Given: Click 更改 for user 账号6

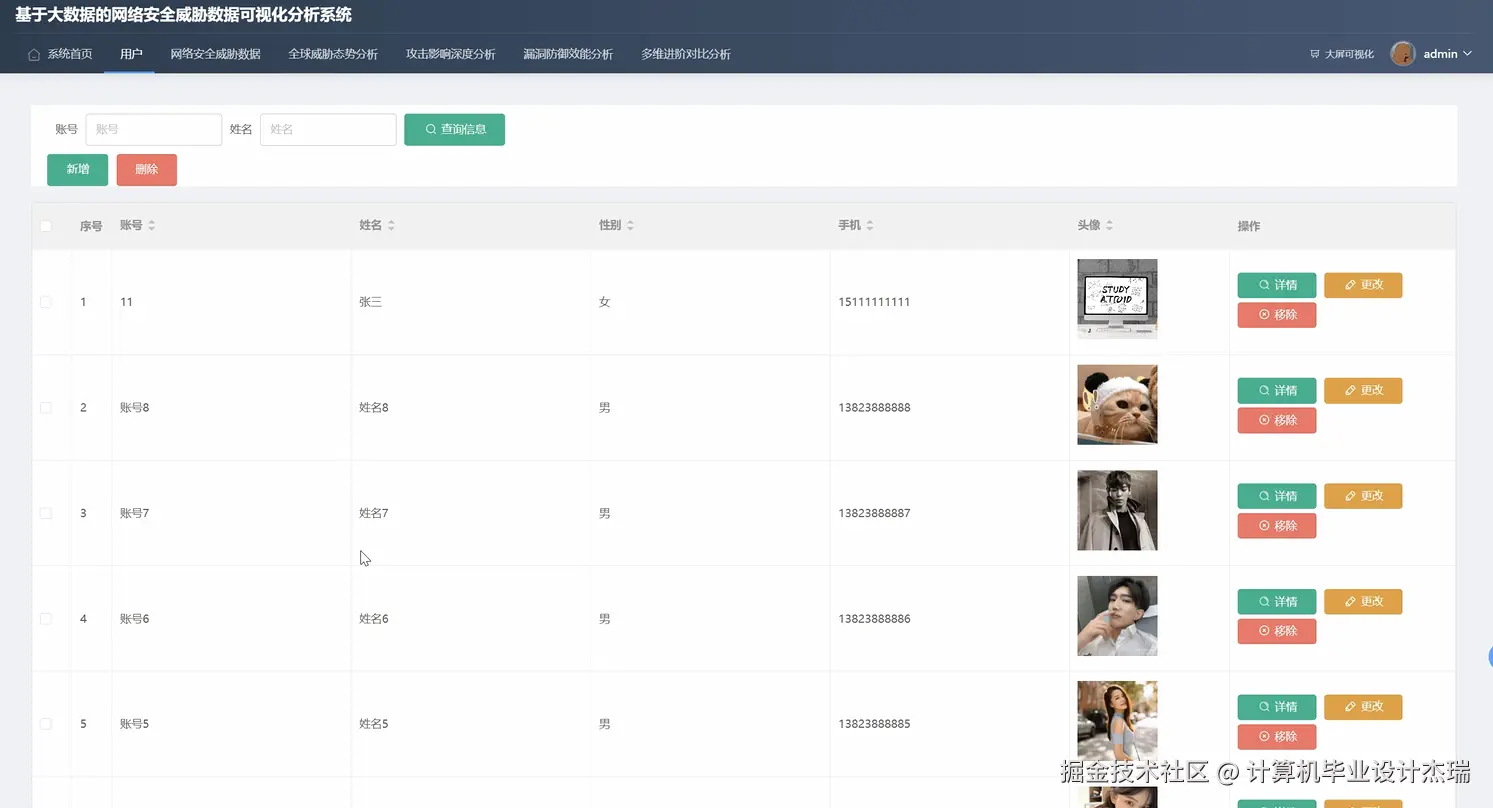Looking at the screenshot, I should pyautogui.click(x=1363, y=602).
